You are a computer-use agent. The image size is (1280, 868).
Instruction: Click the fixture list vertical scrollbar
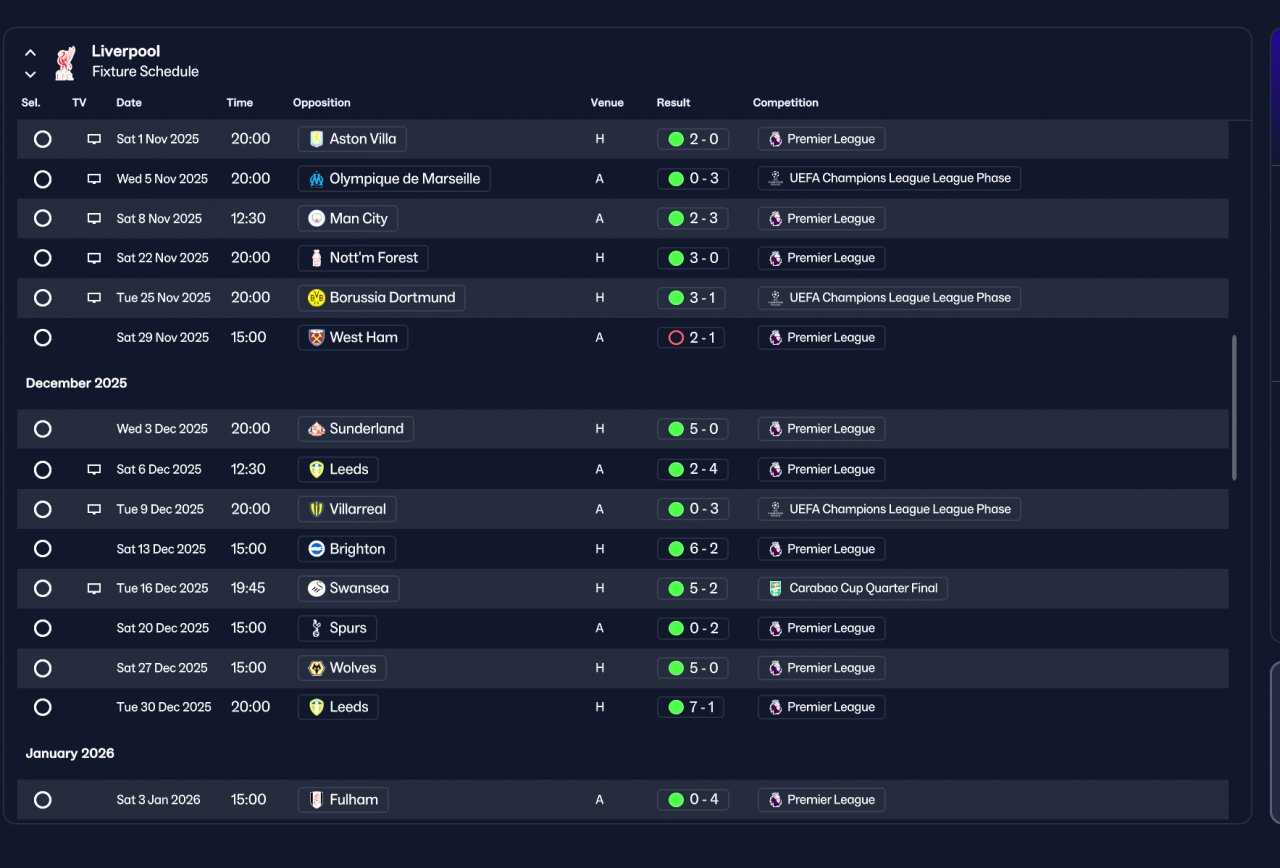[1234, 407]
